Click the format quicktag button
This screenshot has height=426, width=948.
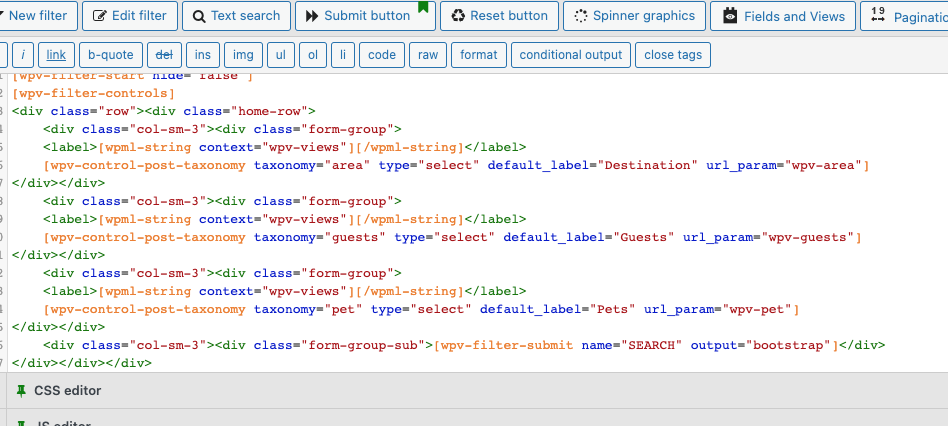pyautogui.click(x=478, y=55)
